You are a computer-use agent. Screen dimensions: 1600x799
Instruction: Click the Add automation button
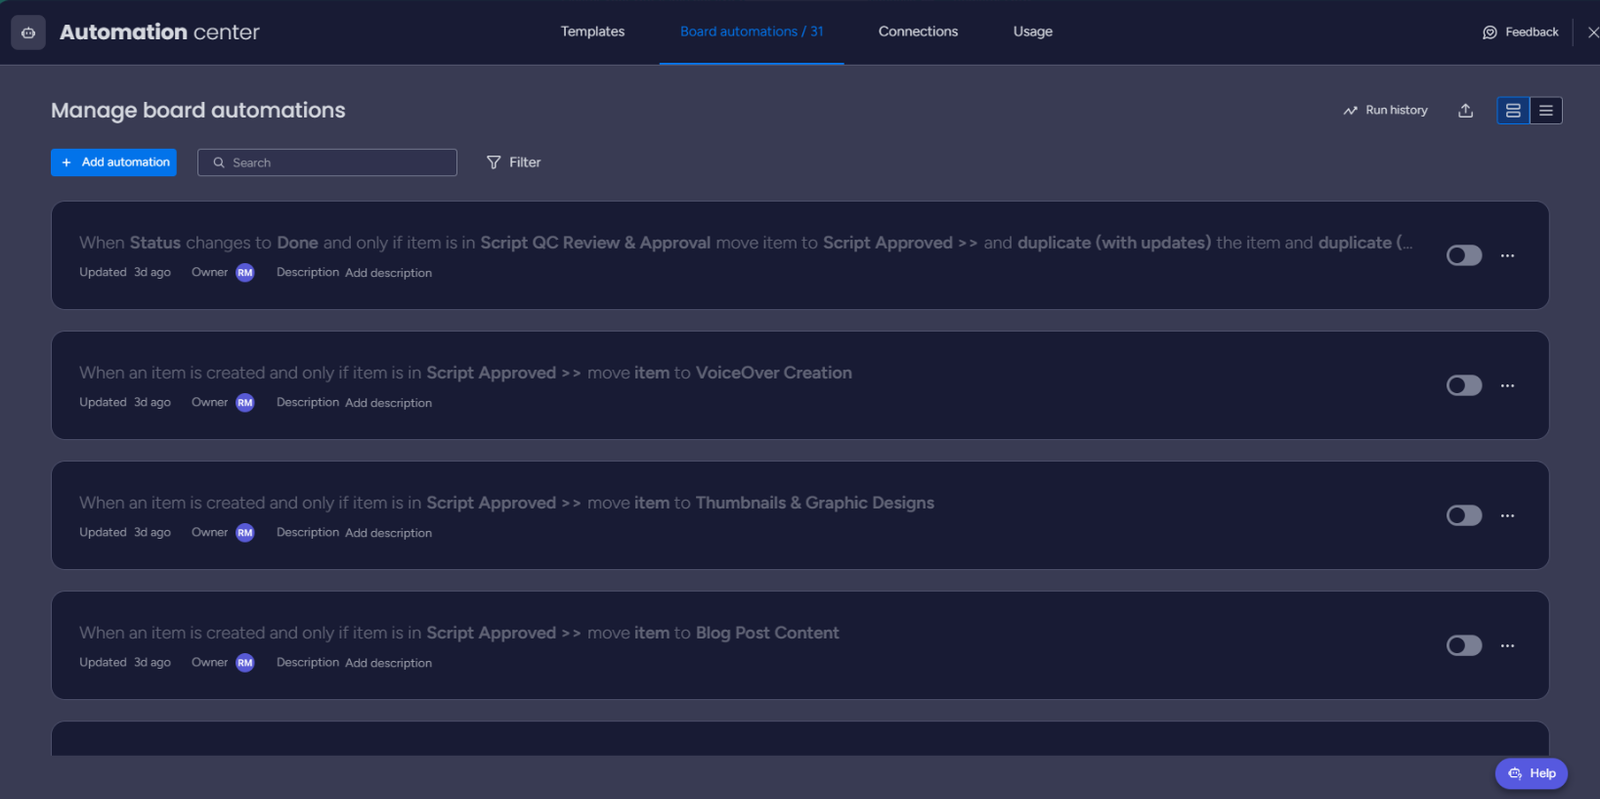114,162
